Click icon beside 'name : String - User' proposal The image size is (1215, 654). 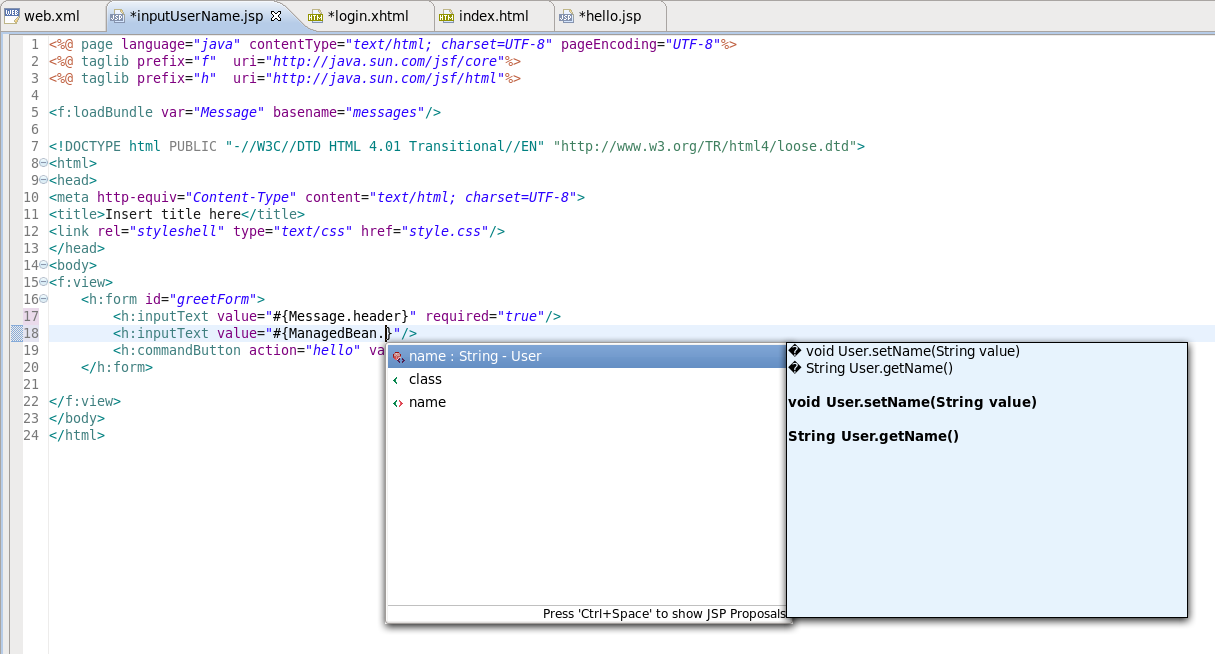398,357
